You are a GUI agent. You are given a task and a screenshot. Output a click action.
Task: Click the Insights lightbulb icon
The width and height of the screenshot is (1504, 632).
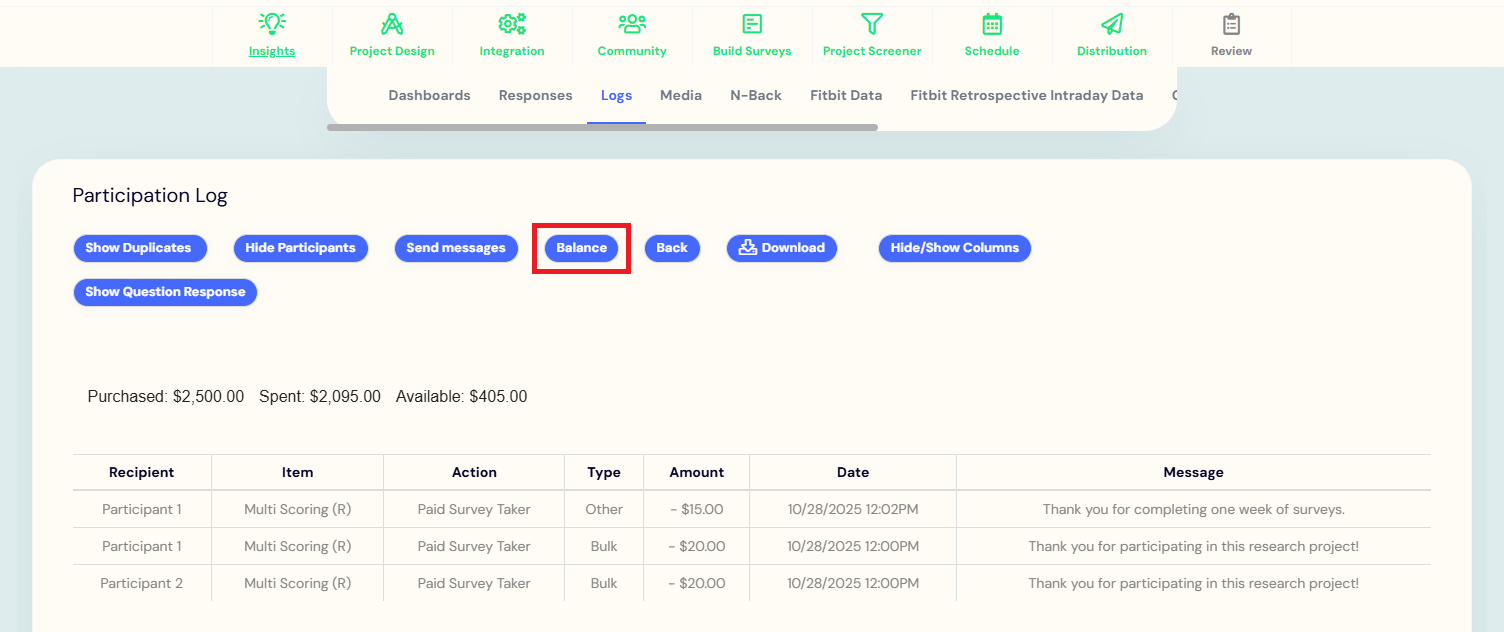click(272, 24)
